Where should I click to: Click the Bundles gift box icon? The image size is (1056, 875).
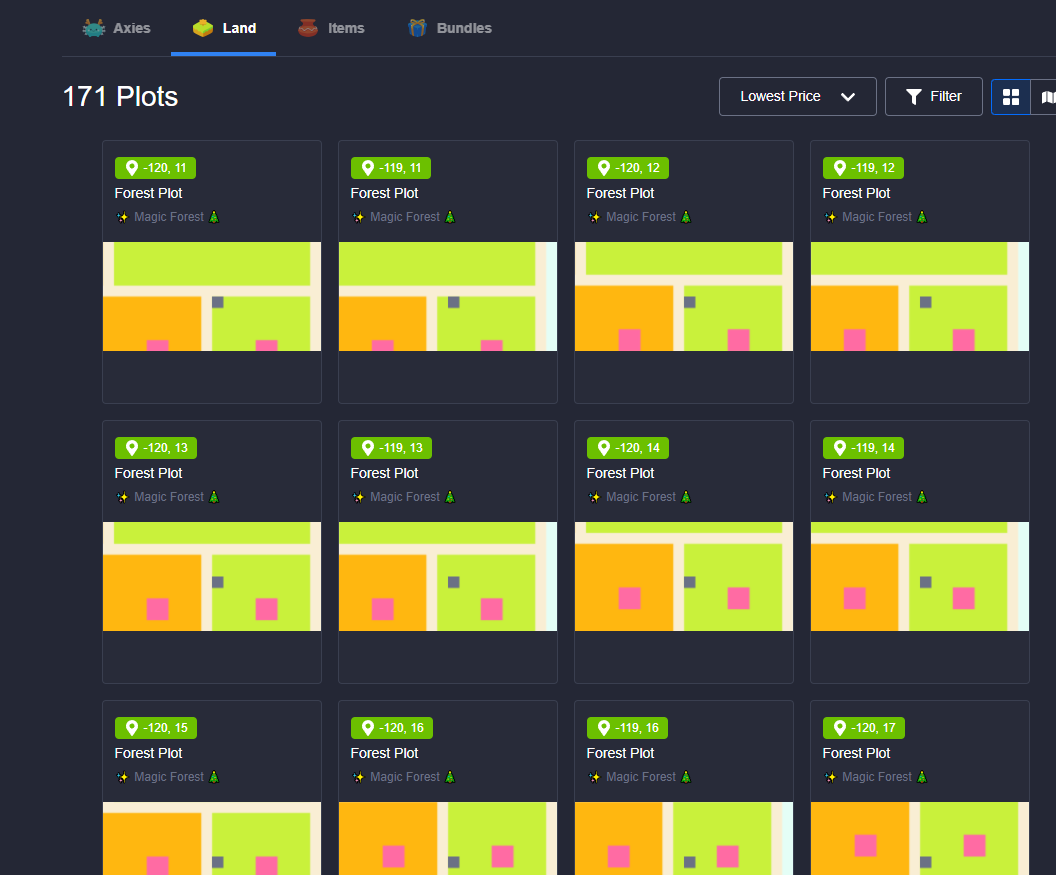(418, 28)
